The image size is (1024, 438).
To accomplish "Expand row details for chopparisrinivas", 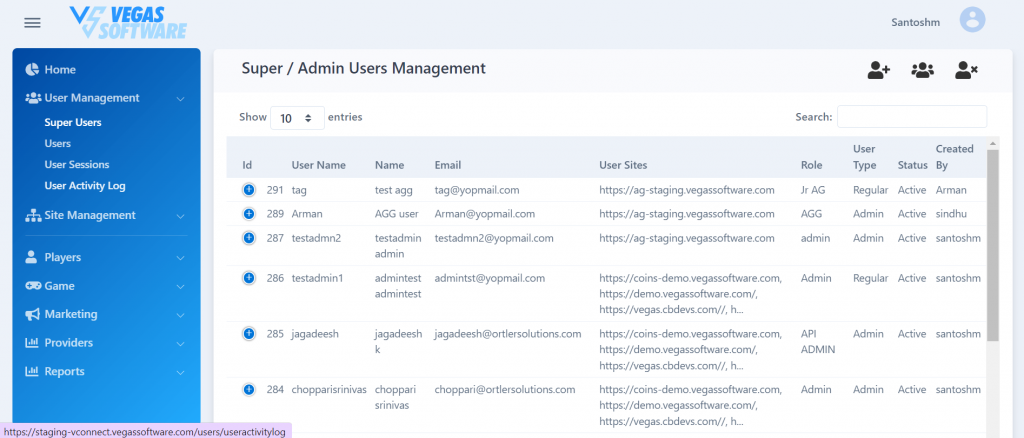I will point(248,390).
